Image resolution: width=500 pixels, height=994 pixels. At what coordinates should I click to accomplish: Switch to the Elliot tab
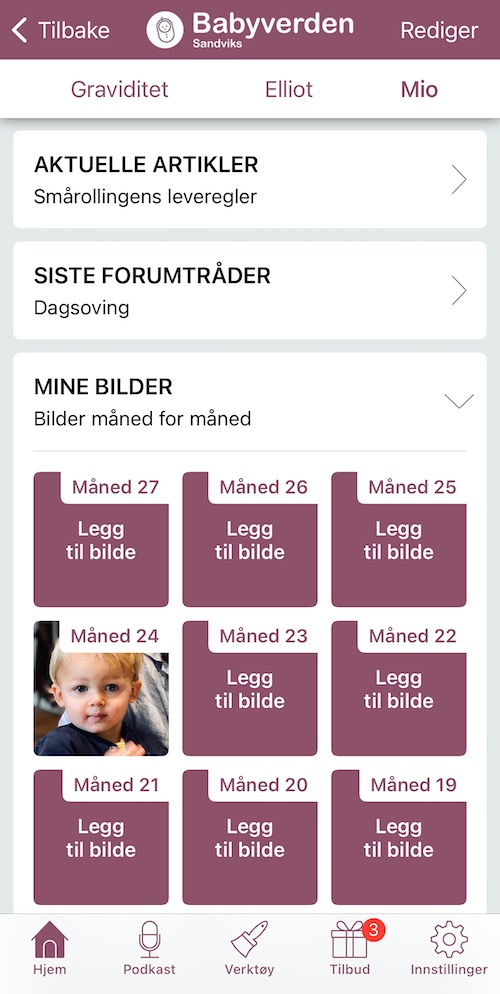tap(289, 89)
